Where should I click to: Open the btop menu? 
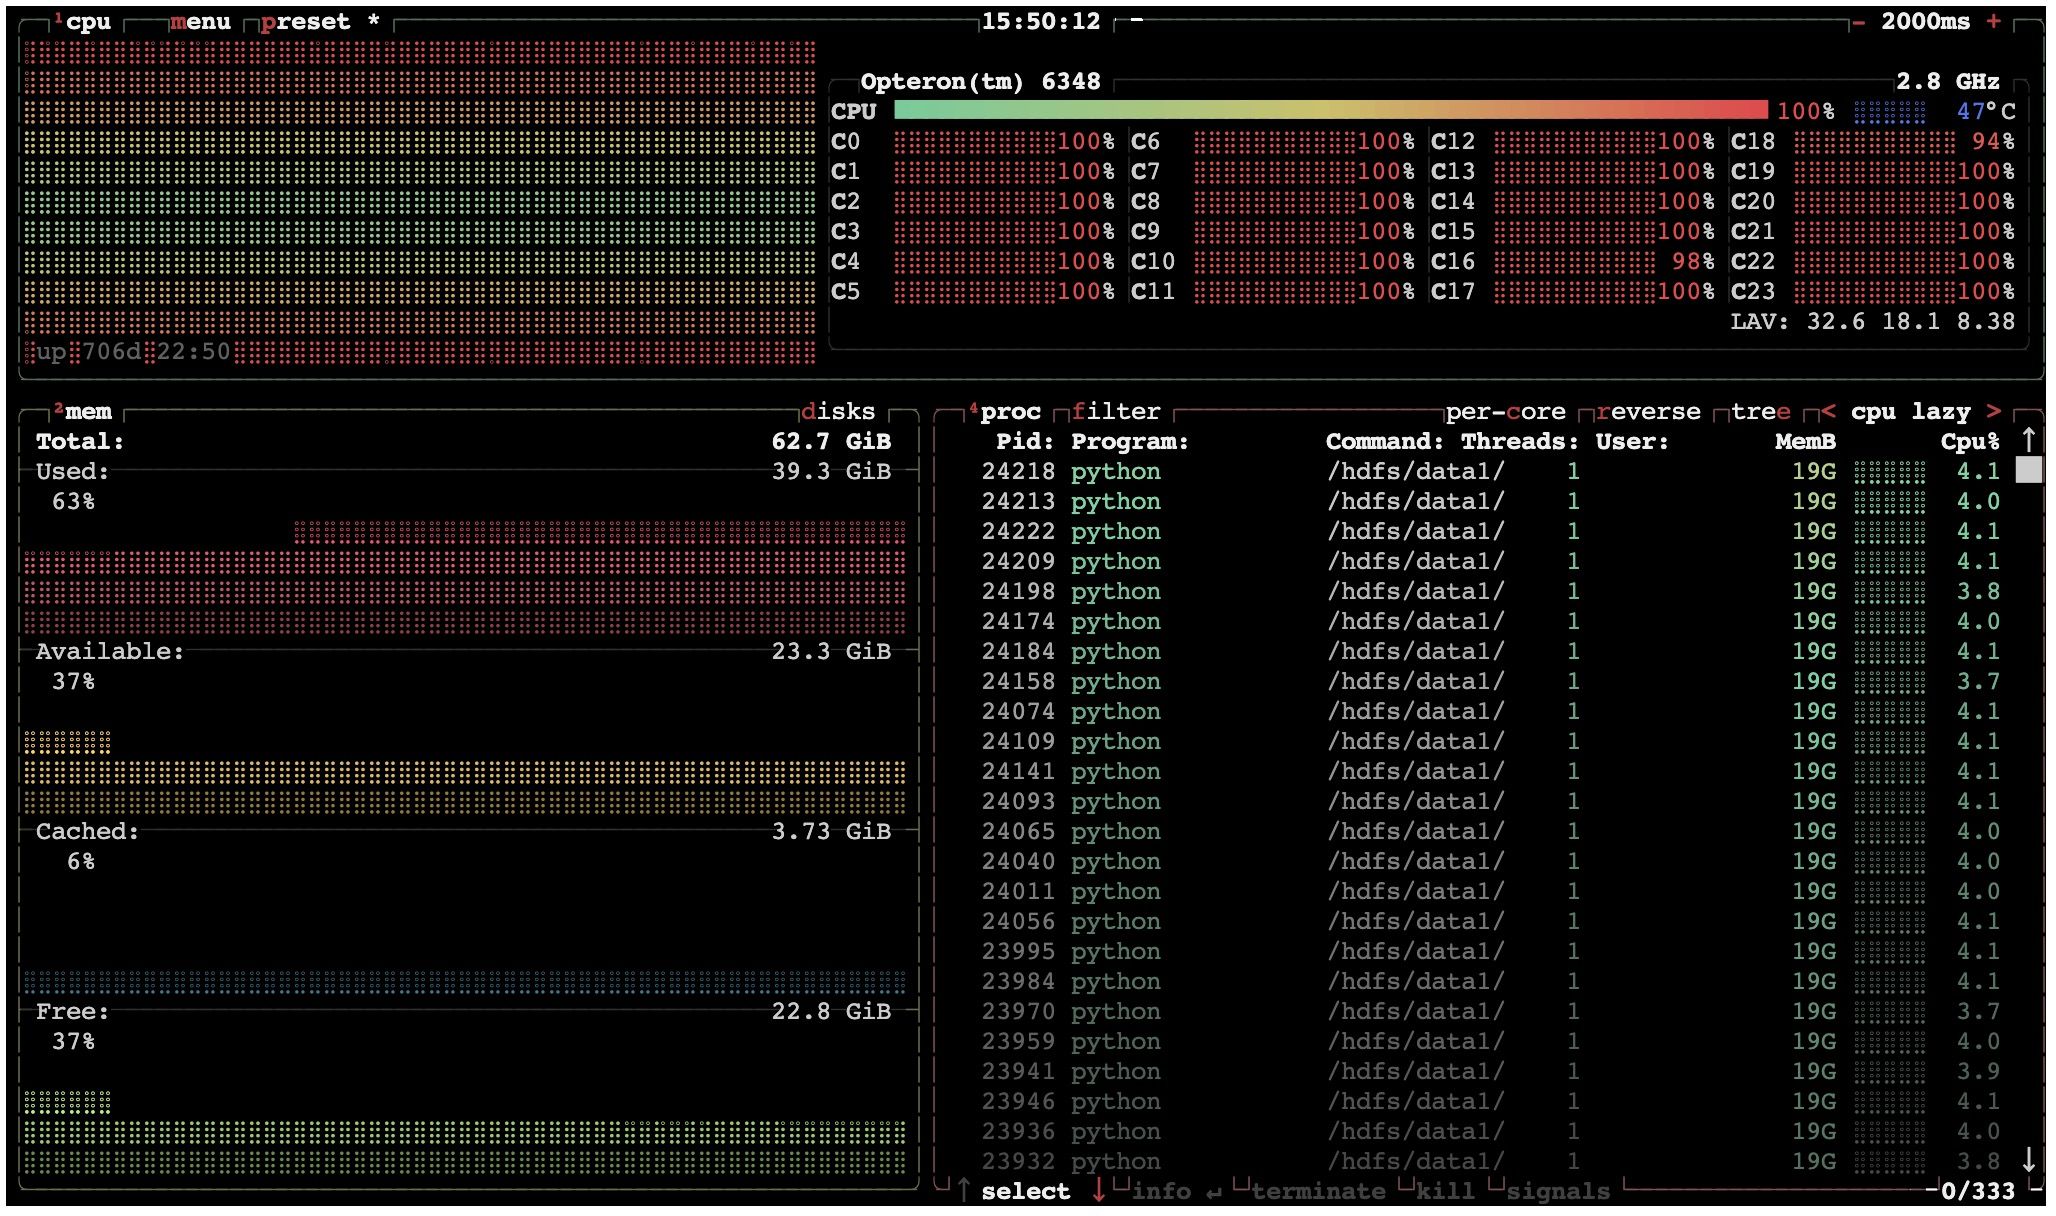pyautogui.click(x=200, y=22)
